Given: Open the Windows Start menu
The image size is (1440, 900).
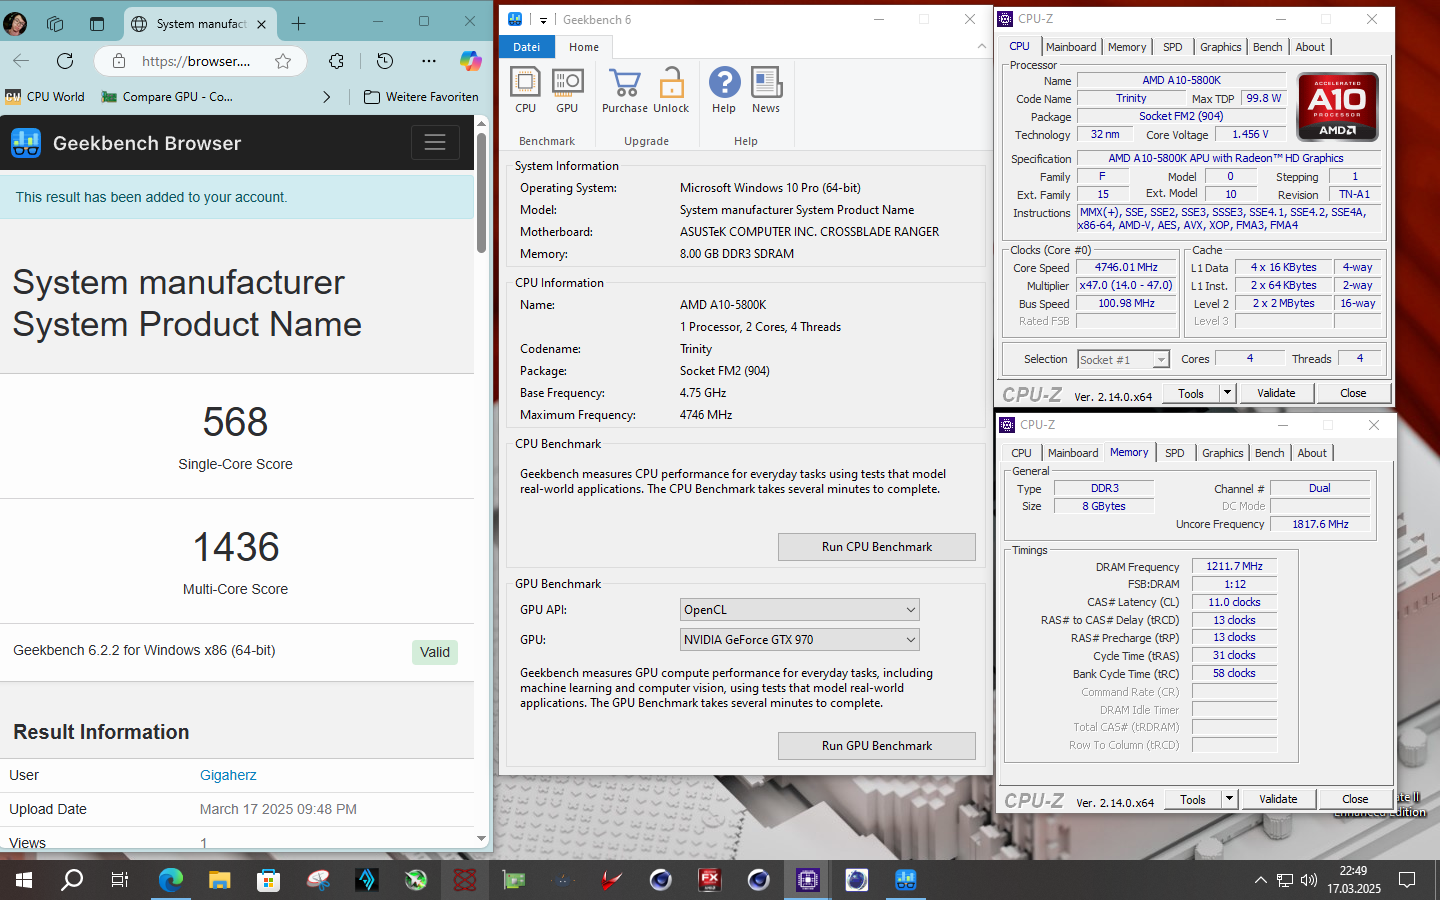Looking at the screenshot, I should pyautogui.click(x=24, y=880).
